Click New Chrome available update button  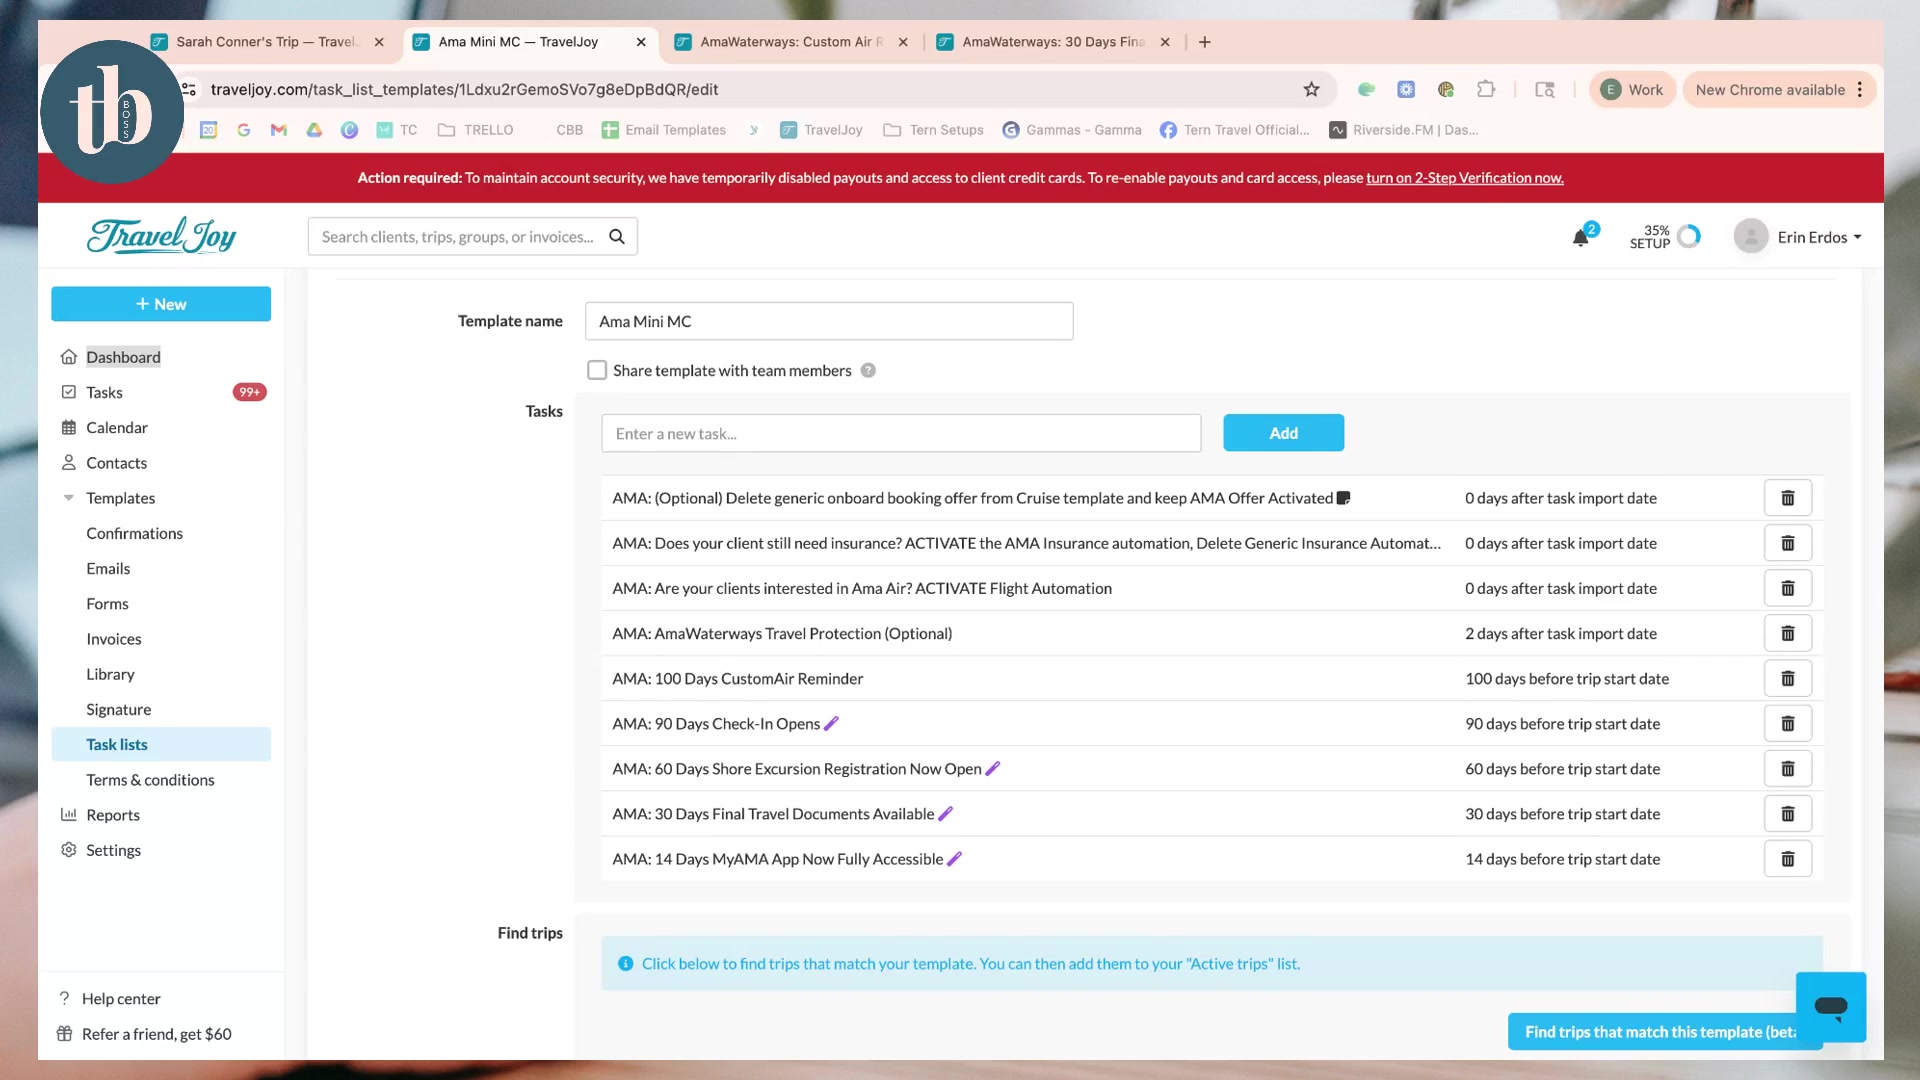[x=1770, y=89]
